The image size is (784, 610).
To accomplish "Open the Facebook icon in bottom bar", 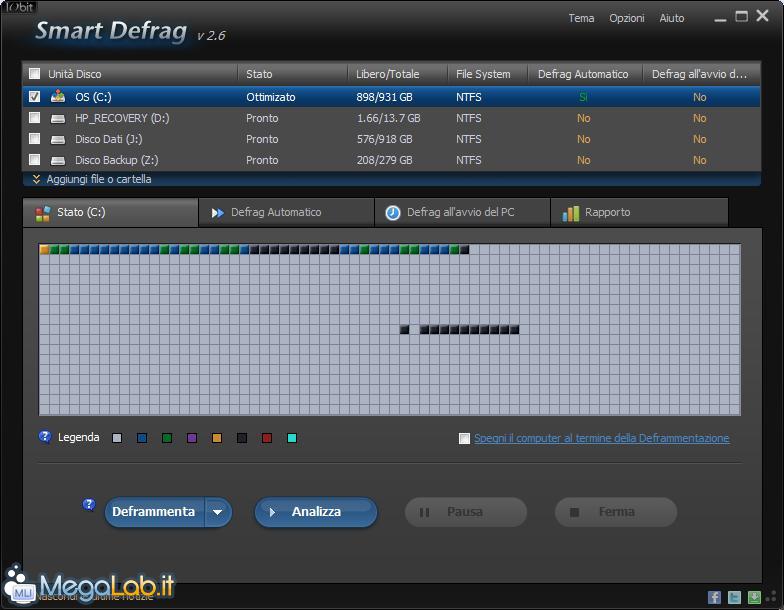I will (714, 597).
